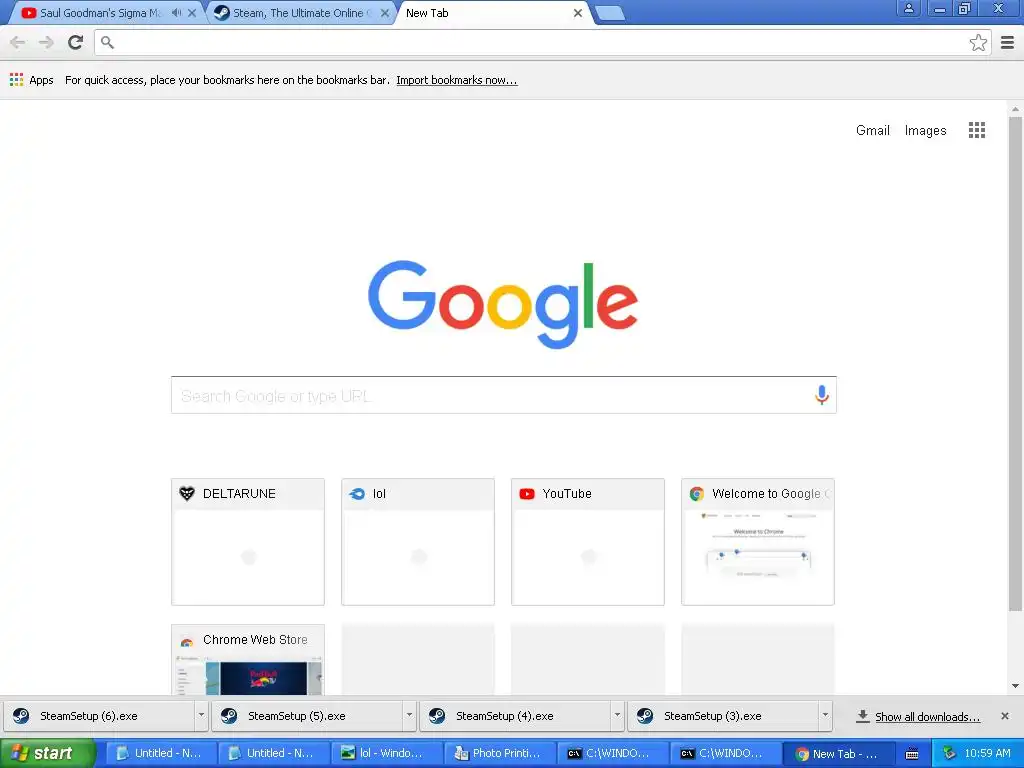Expand SteamSetup (6).exe download options arrow
The width and height of the screenshot is (1024, 768).
[201, 716]
